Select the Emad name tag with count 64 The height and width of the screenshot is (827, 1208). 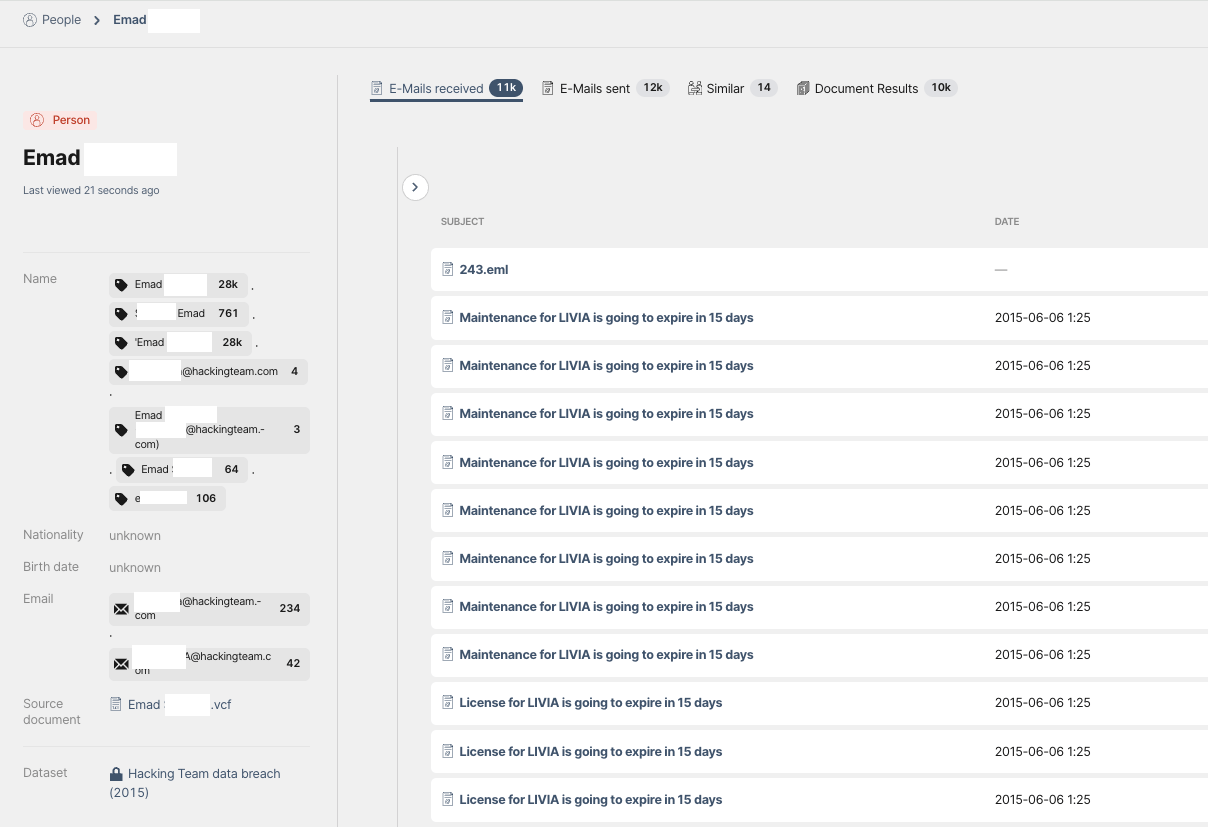(x=182, y=469)
